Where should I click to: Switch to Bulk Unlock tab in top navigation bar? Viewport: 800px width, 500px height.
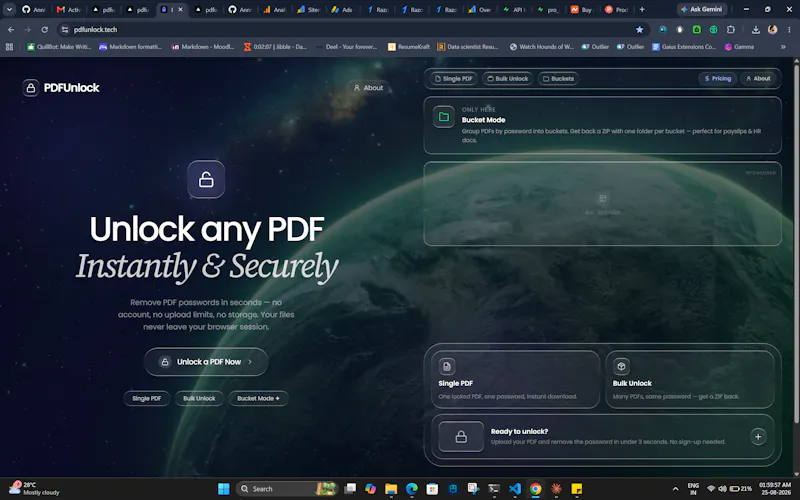(x=508, y=79)
